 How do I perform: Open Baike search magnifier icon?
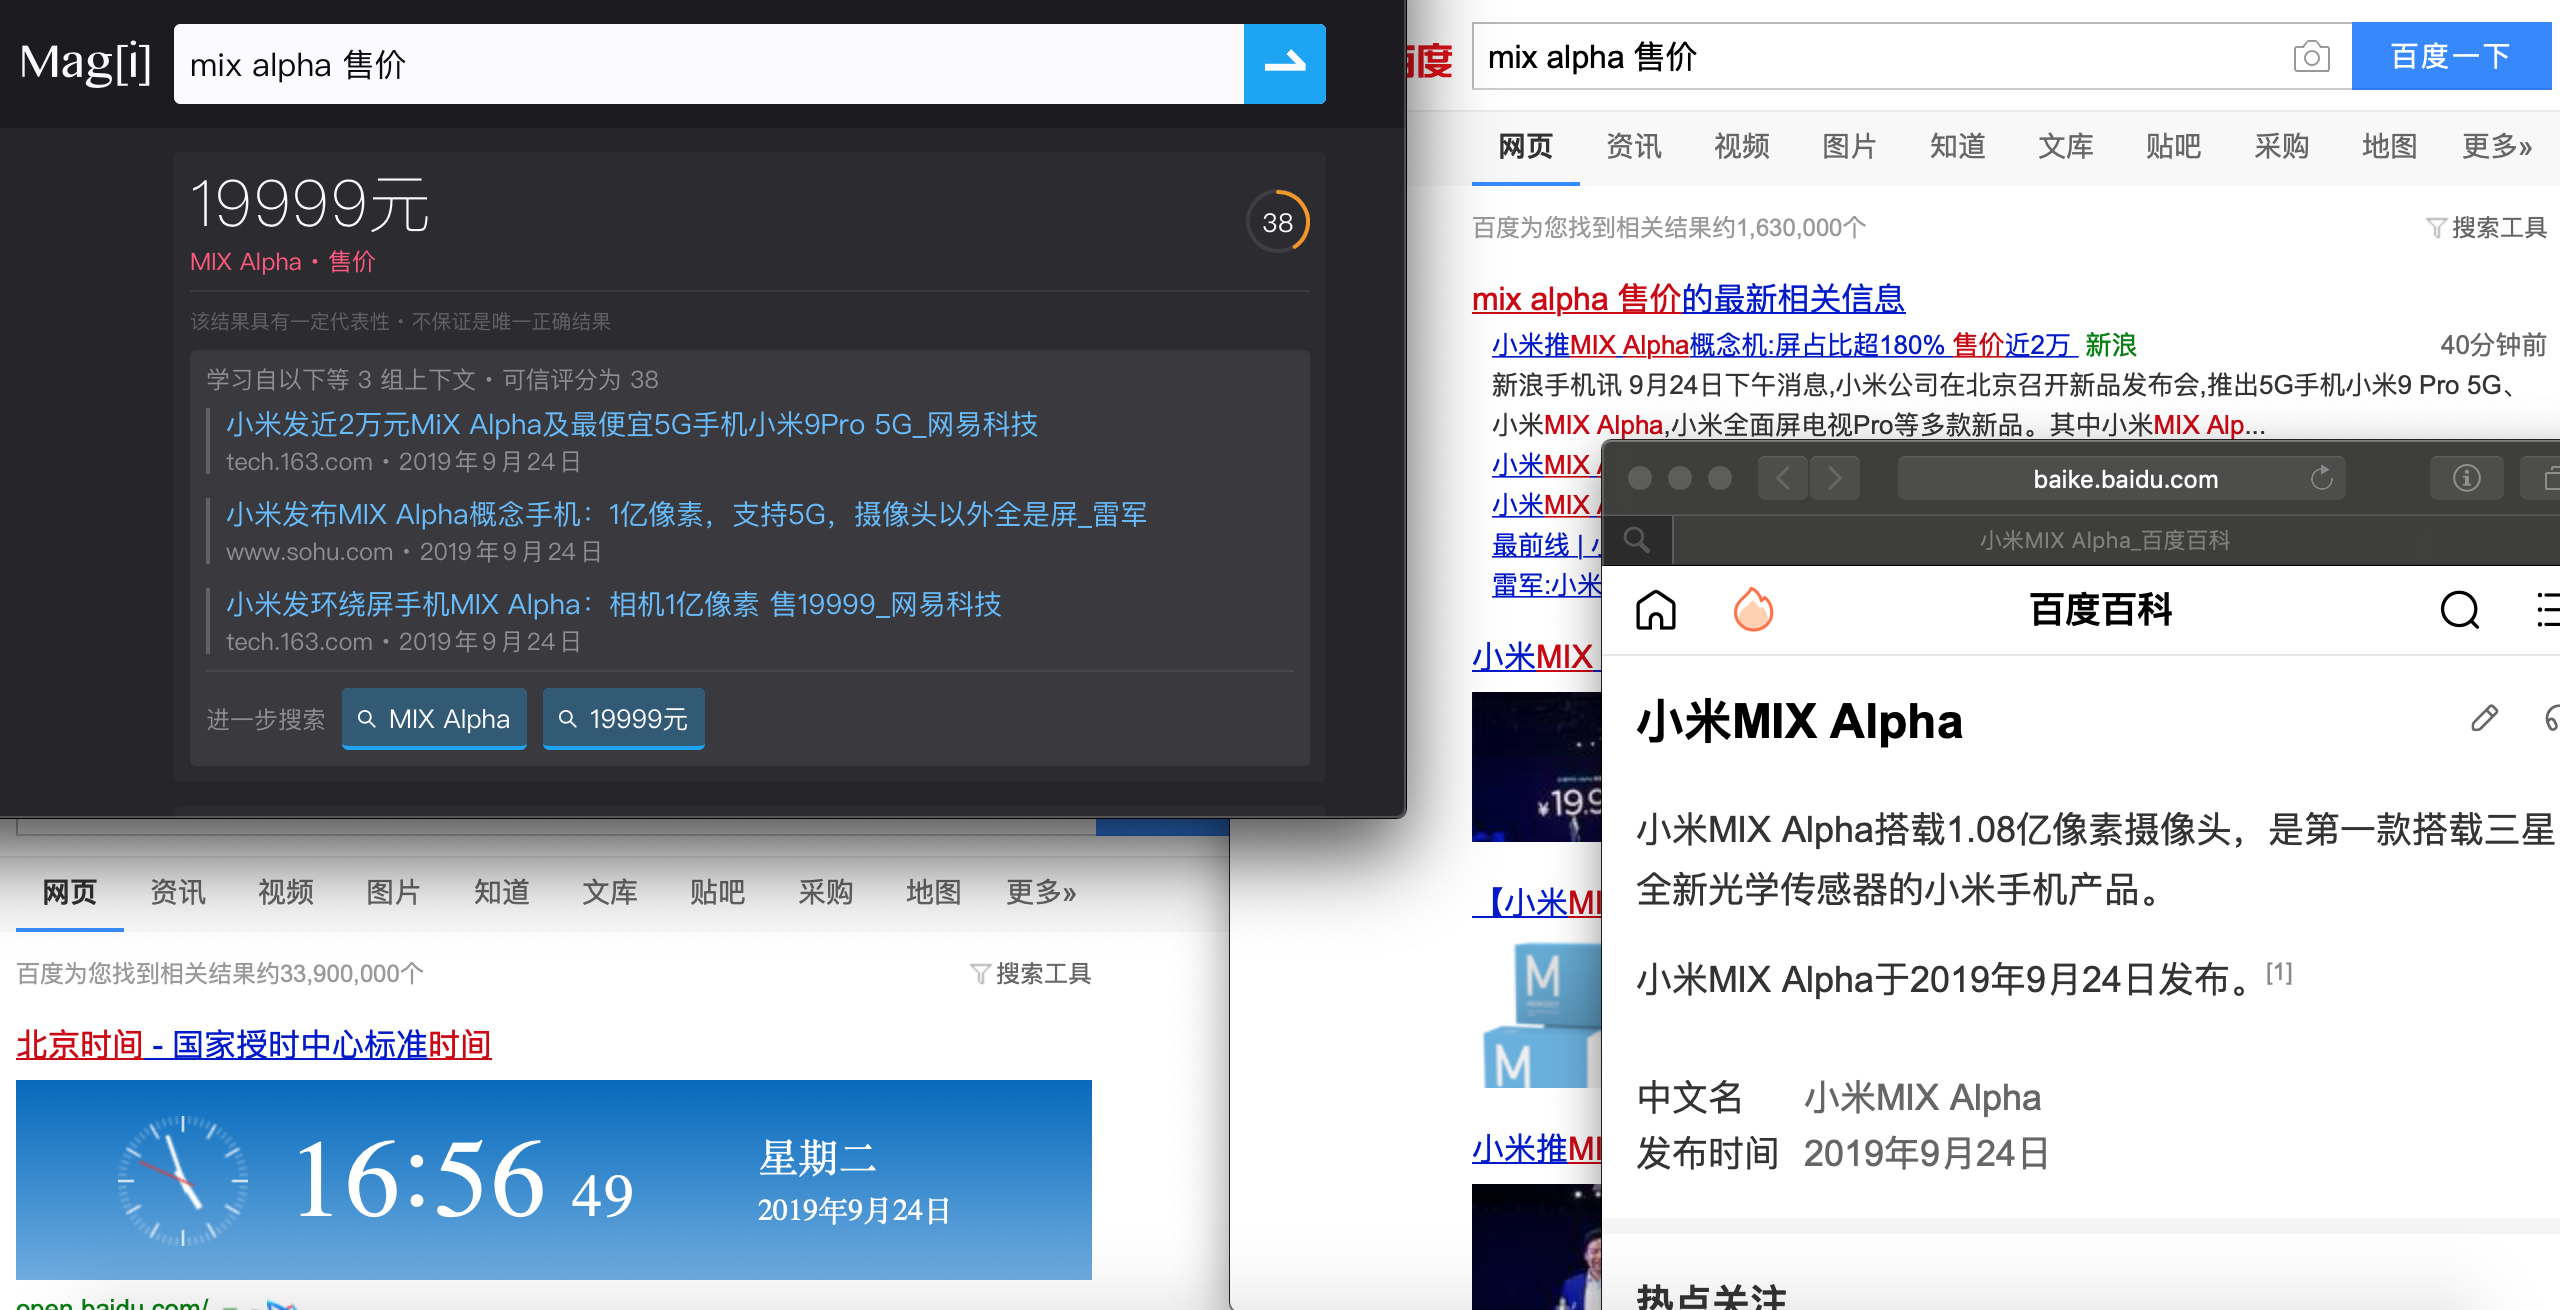(x=2459, y=610)
